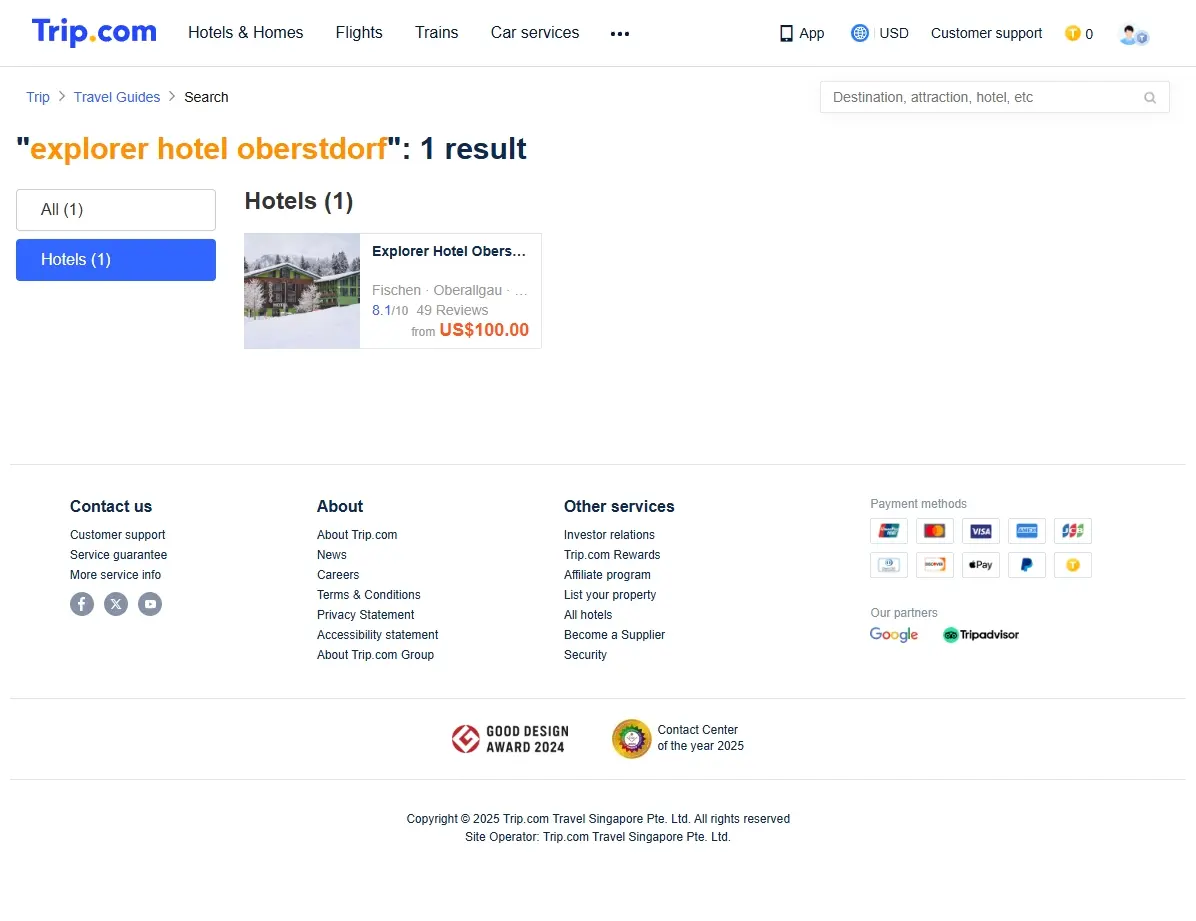Click the Trip.com logo
The height and width of the screenshot is (921, 1196).
(x=94, y=32)
